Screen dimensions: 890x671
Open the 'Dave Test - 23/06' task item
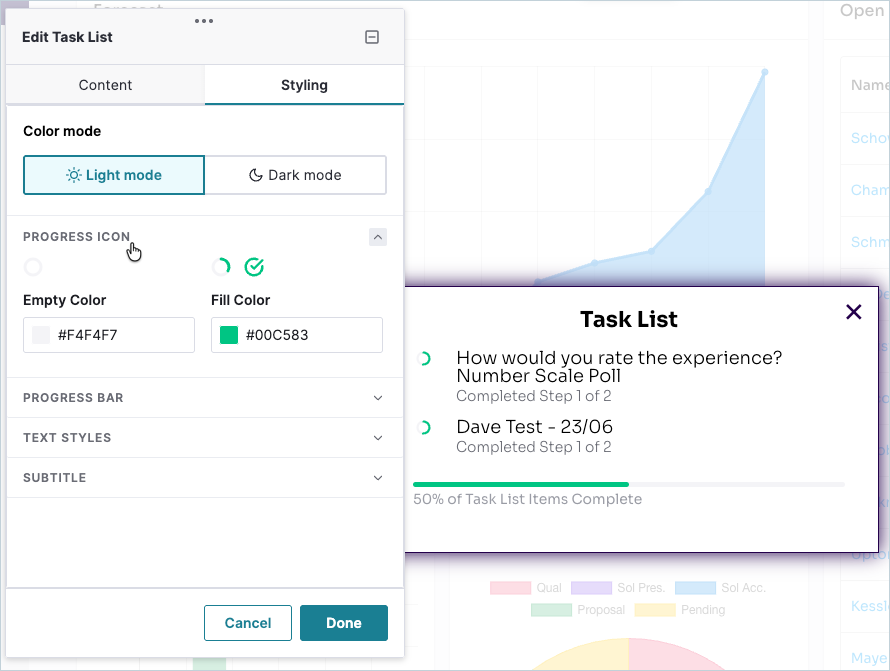click(x=535, y=427)
